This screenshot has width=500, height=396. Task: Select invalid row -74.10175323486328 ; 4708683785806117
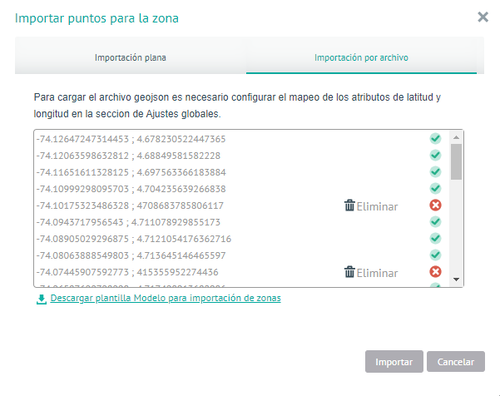[x=130, y=206]
